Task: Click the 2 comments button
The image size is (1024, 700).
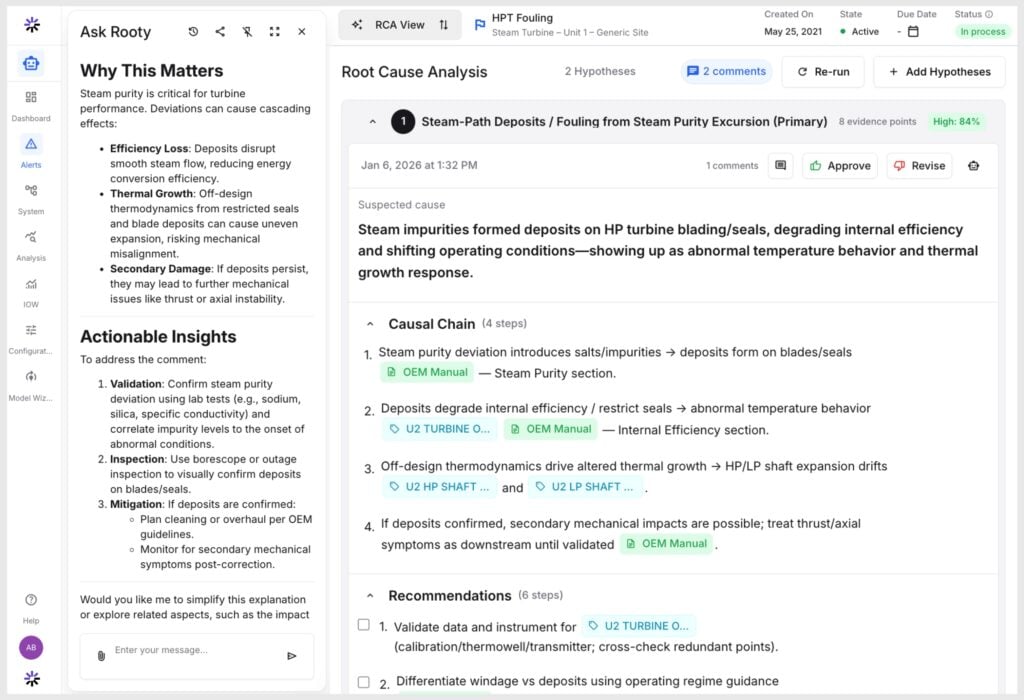Action: pyautogui.click(x=726, y=71)
